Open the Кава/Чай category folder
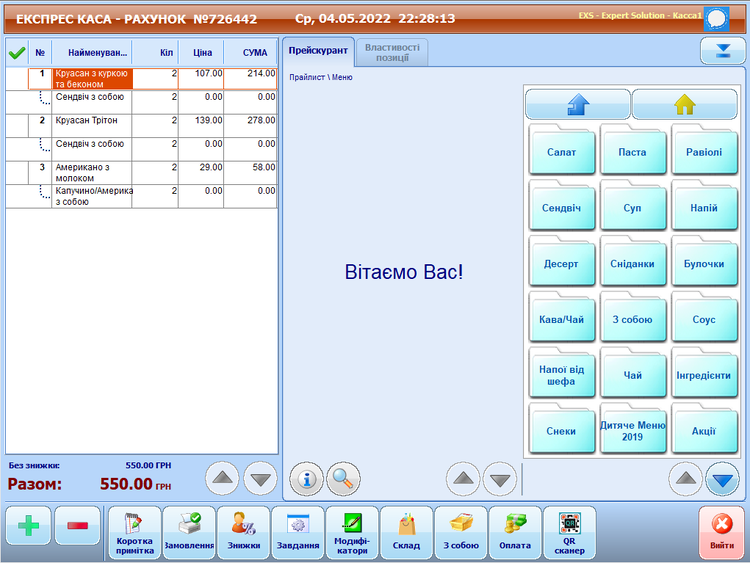Viewport: 750px width, 563px height. pyautogui.click(x=561, y=320)
